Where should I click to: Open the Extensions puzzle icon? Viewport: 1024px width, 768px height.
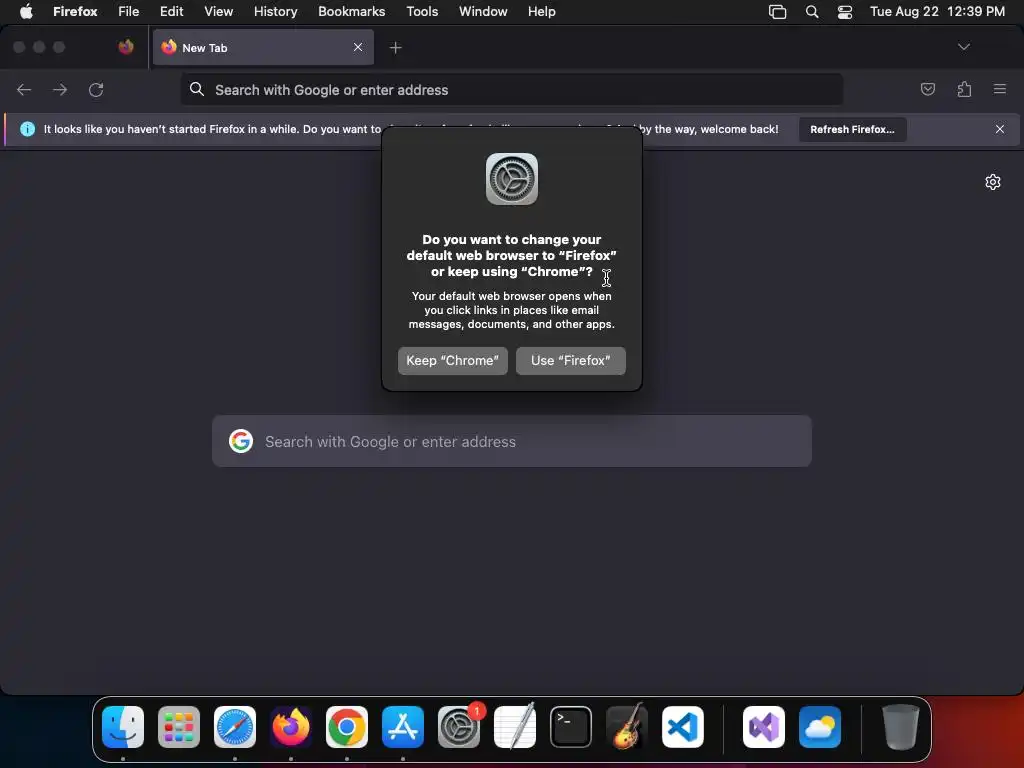[x=964, y=89]
